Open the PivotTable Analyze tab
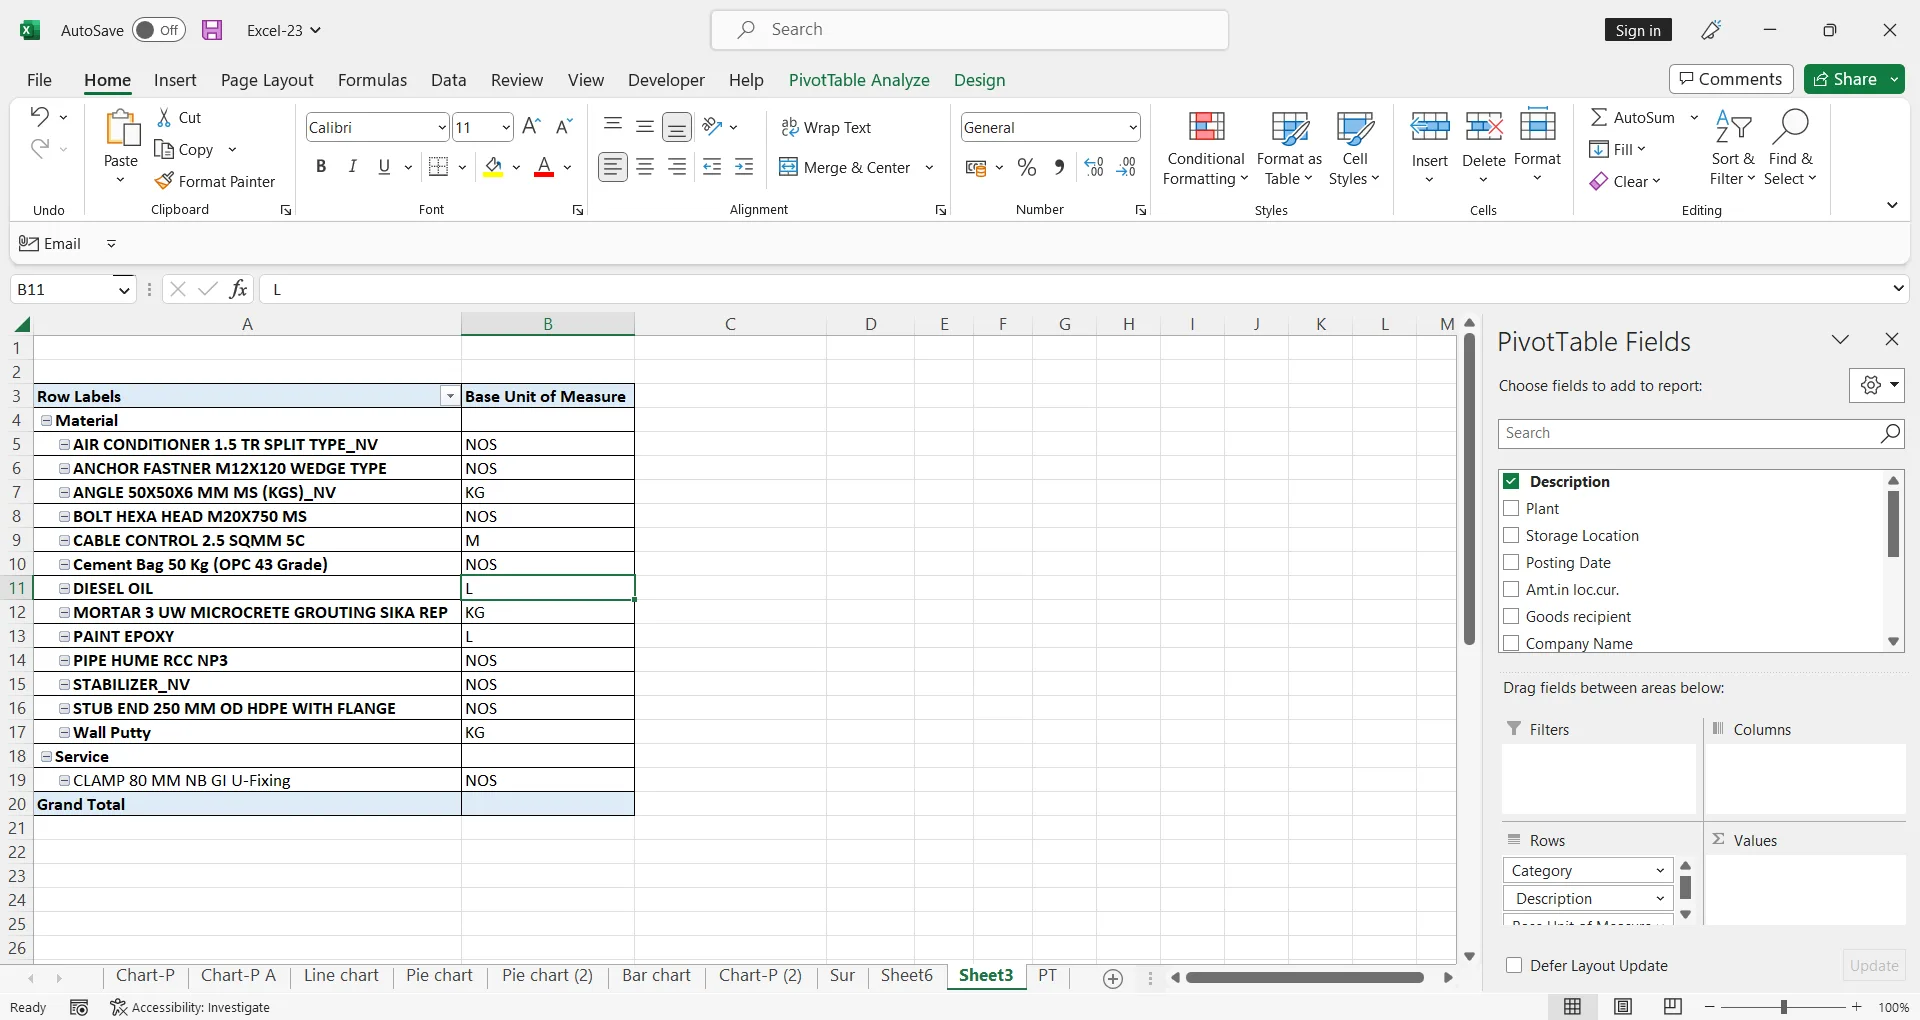Viewport: 1920px width, 1020px height. (x=859, y=80)
